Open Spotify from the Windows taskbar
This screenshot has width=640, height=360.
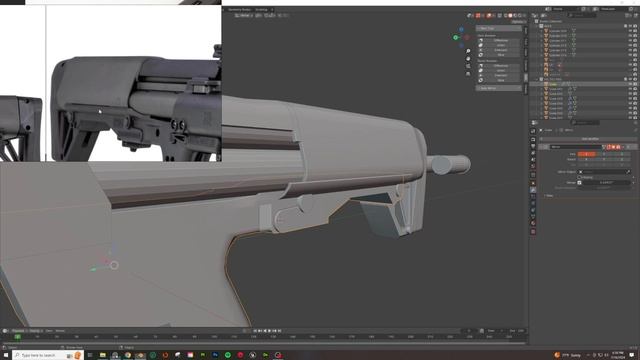click(228, 355)
